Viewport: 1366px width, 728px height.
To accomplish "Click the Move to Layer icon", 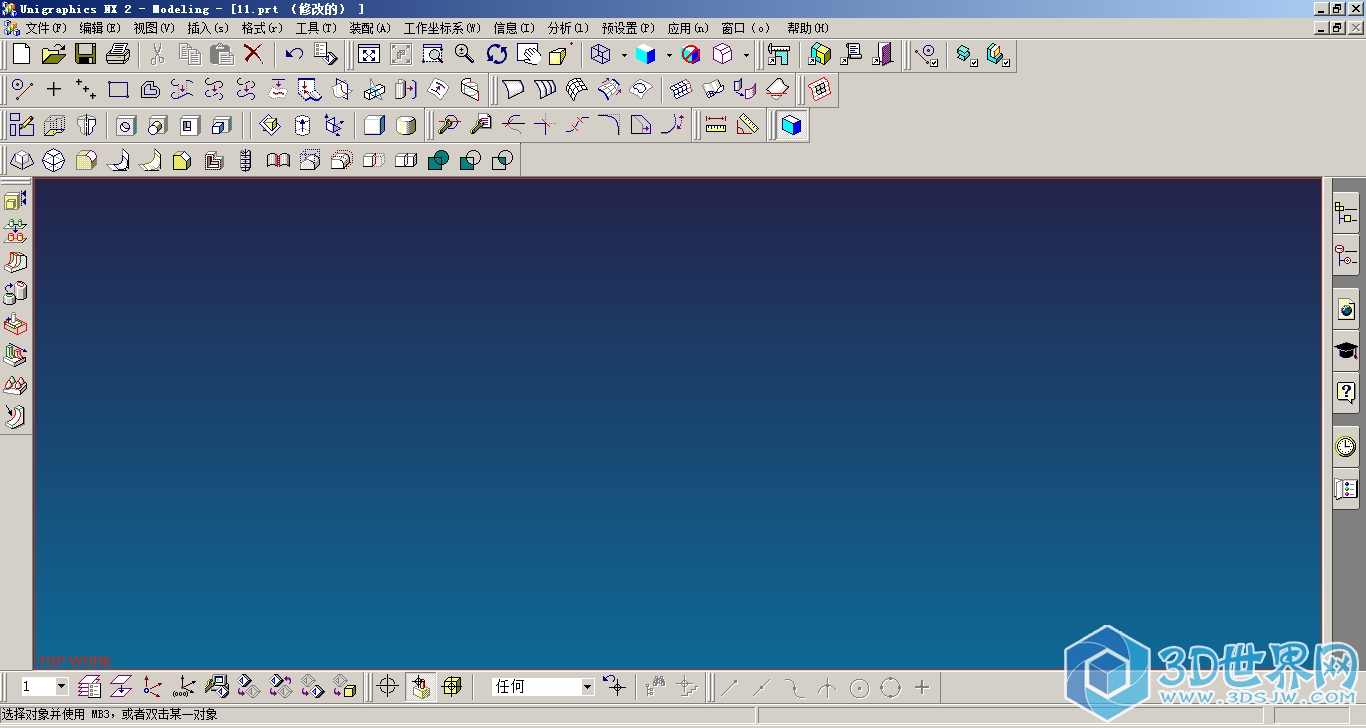I will 121,686.
